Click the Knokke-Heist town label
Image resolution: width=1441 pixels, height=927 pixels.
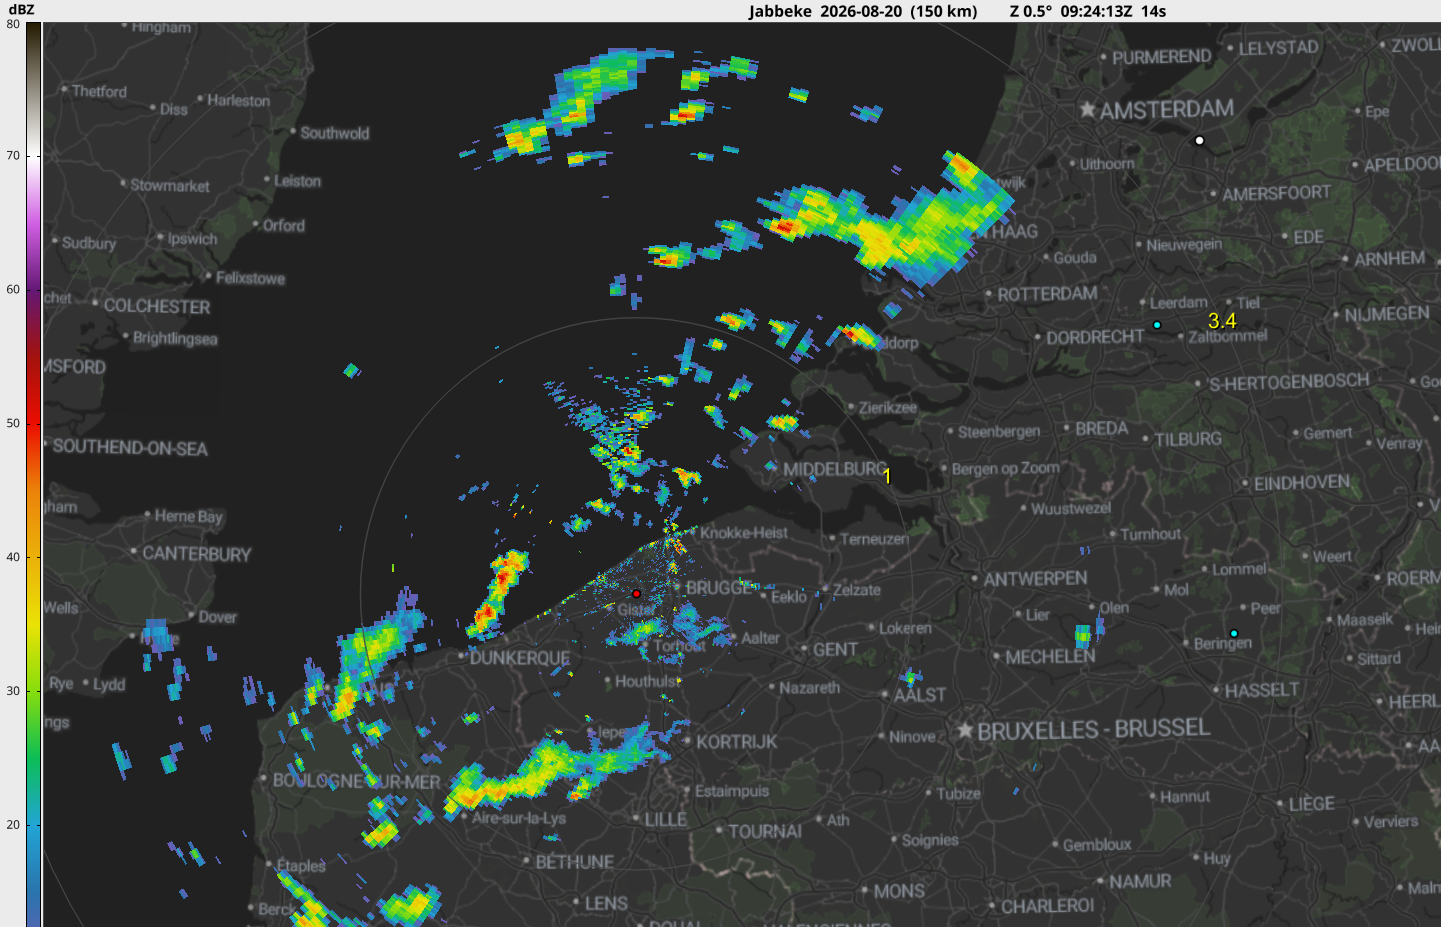tap(744, 533)
